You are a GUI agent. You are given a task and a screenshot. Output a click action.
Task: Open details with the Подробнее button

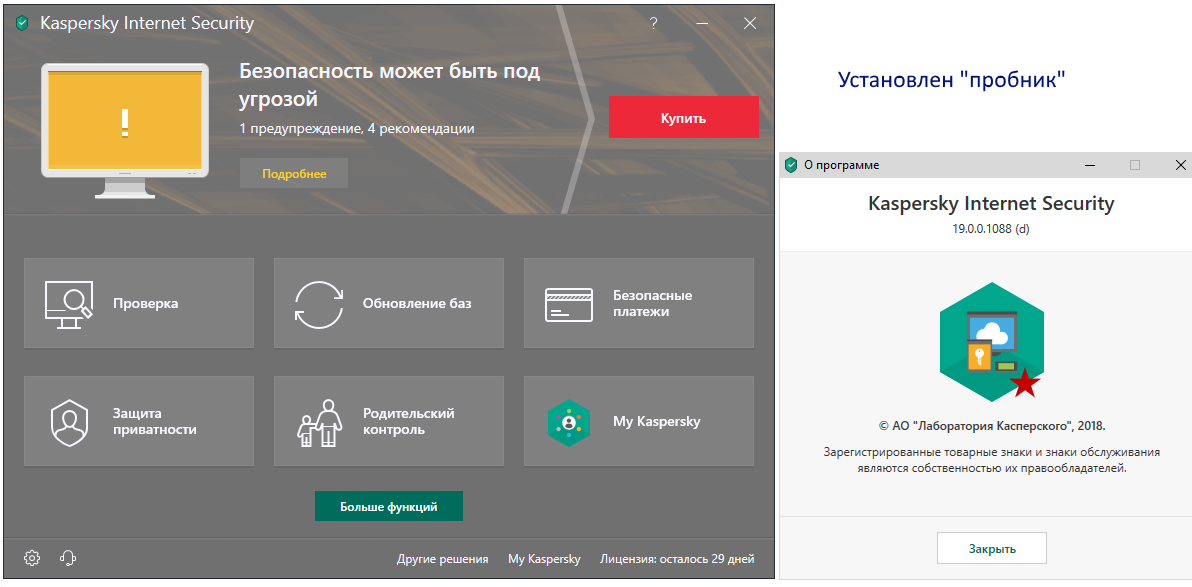(294, 173)
